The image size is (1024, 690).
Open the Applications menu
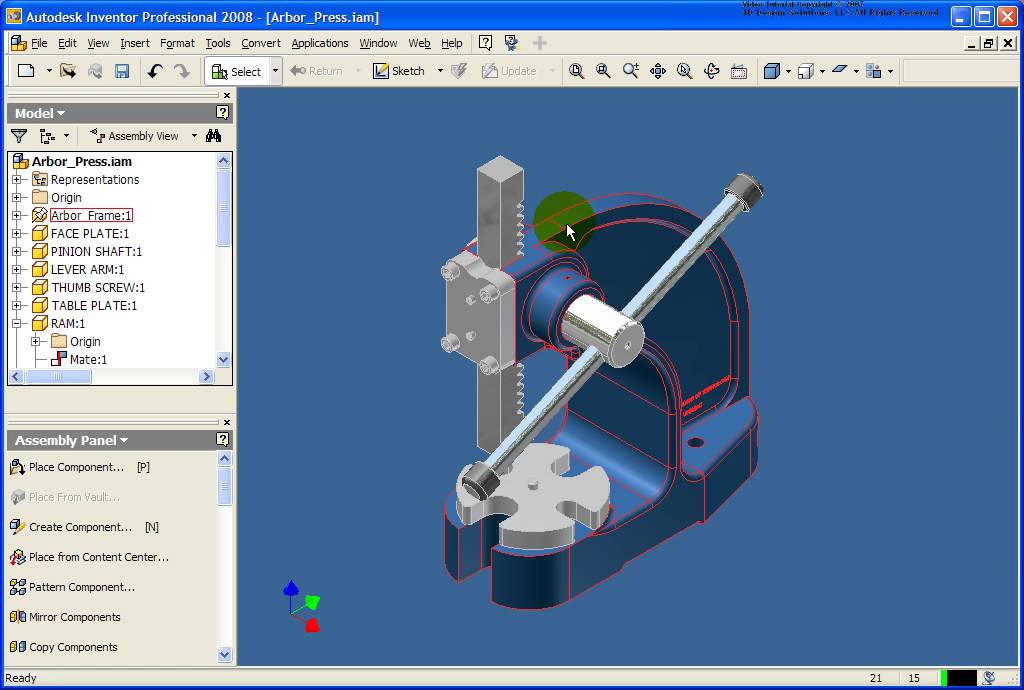[x=320, y=43]
